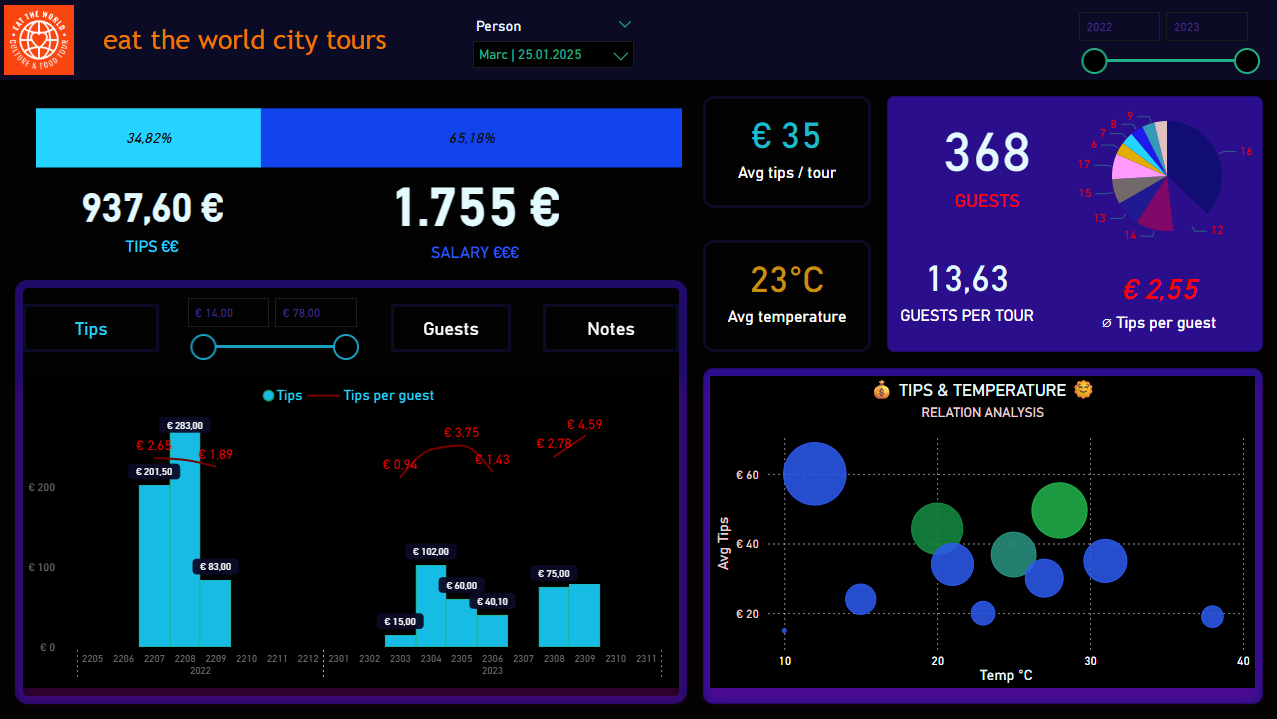Click the € 283,00 bar in tips chart

[185, 540]
